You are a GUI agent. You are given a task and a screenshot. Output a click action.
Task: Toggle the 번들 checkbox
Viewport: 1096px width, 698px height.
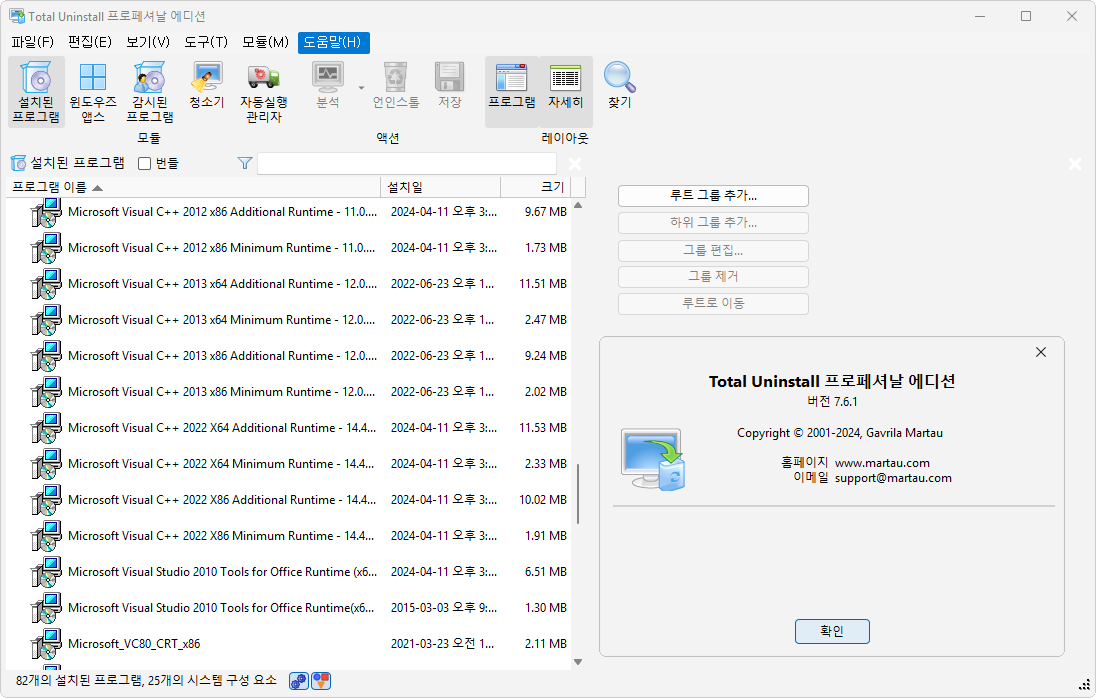[145, 163]
